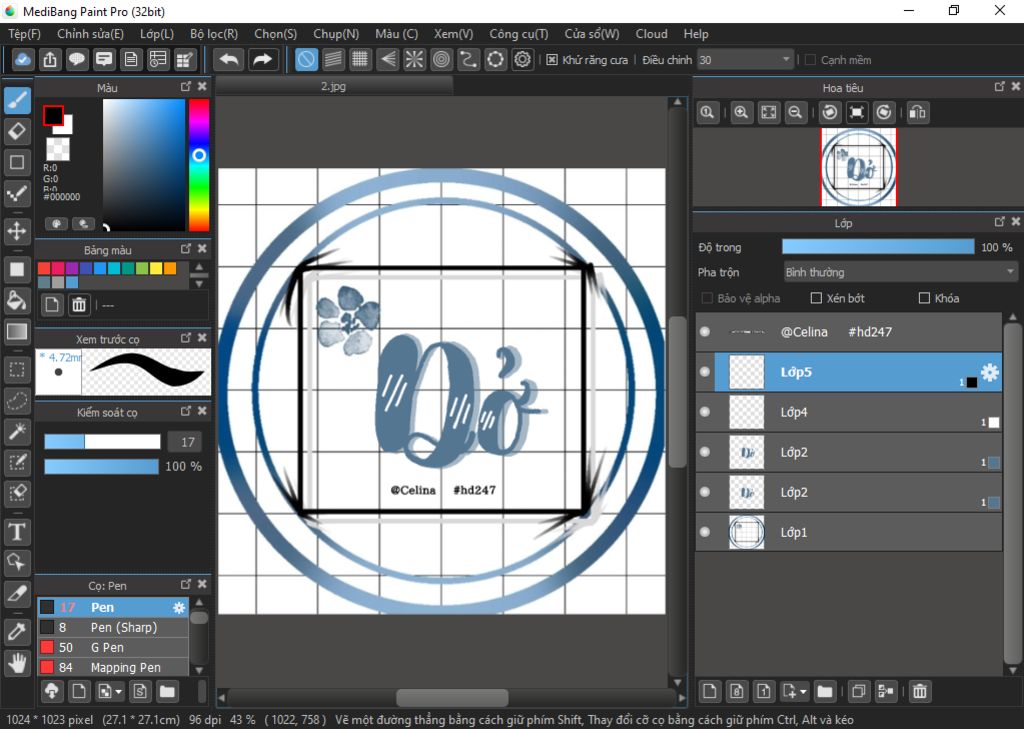The width and height of the screenshot is (1024, 729).
Task: Open the add layer dropdown arrow in Lớp panel
Action: [x=803, y=691]
